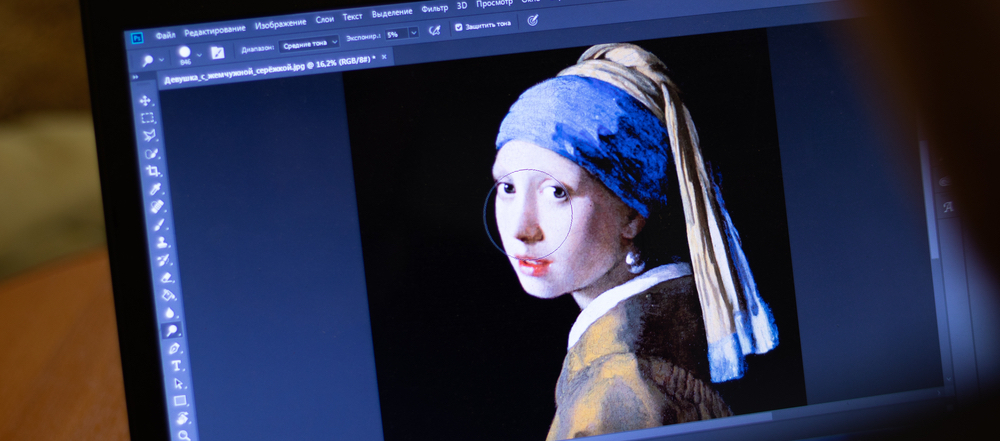The width and height of the screenshot is (1000, 441).
Task: Close the Девушка_с_жемчужной_серёжкой.jpg document tab
Action: point(385,57)
